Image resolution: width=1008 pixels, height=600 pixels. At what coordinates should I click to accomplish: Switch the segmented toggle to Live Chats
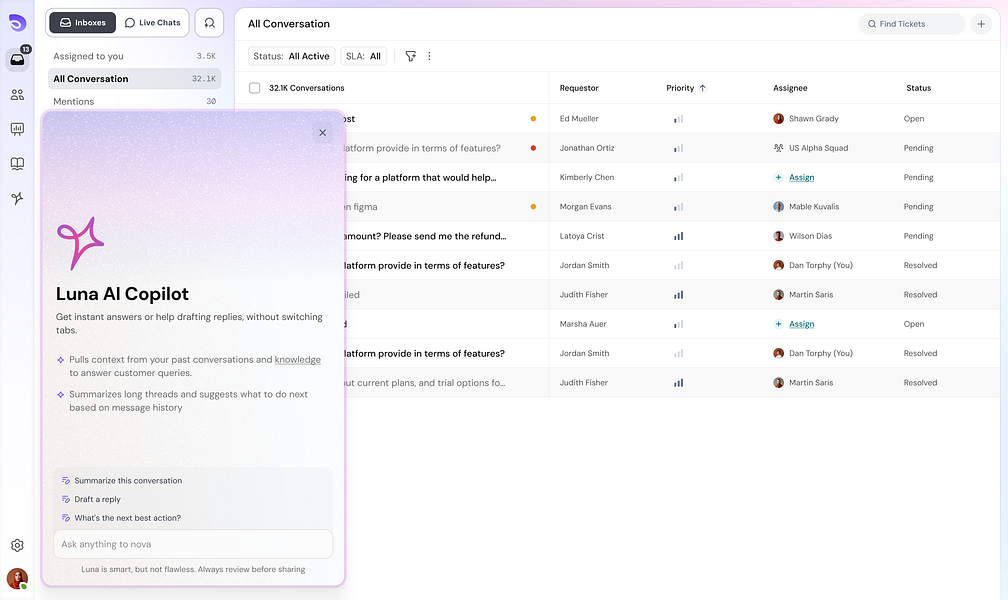[152, 22]
